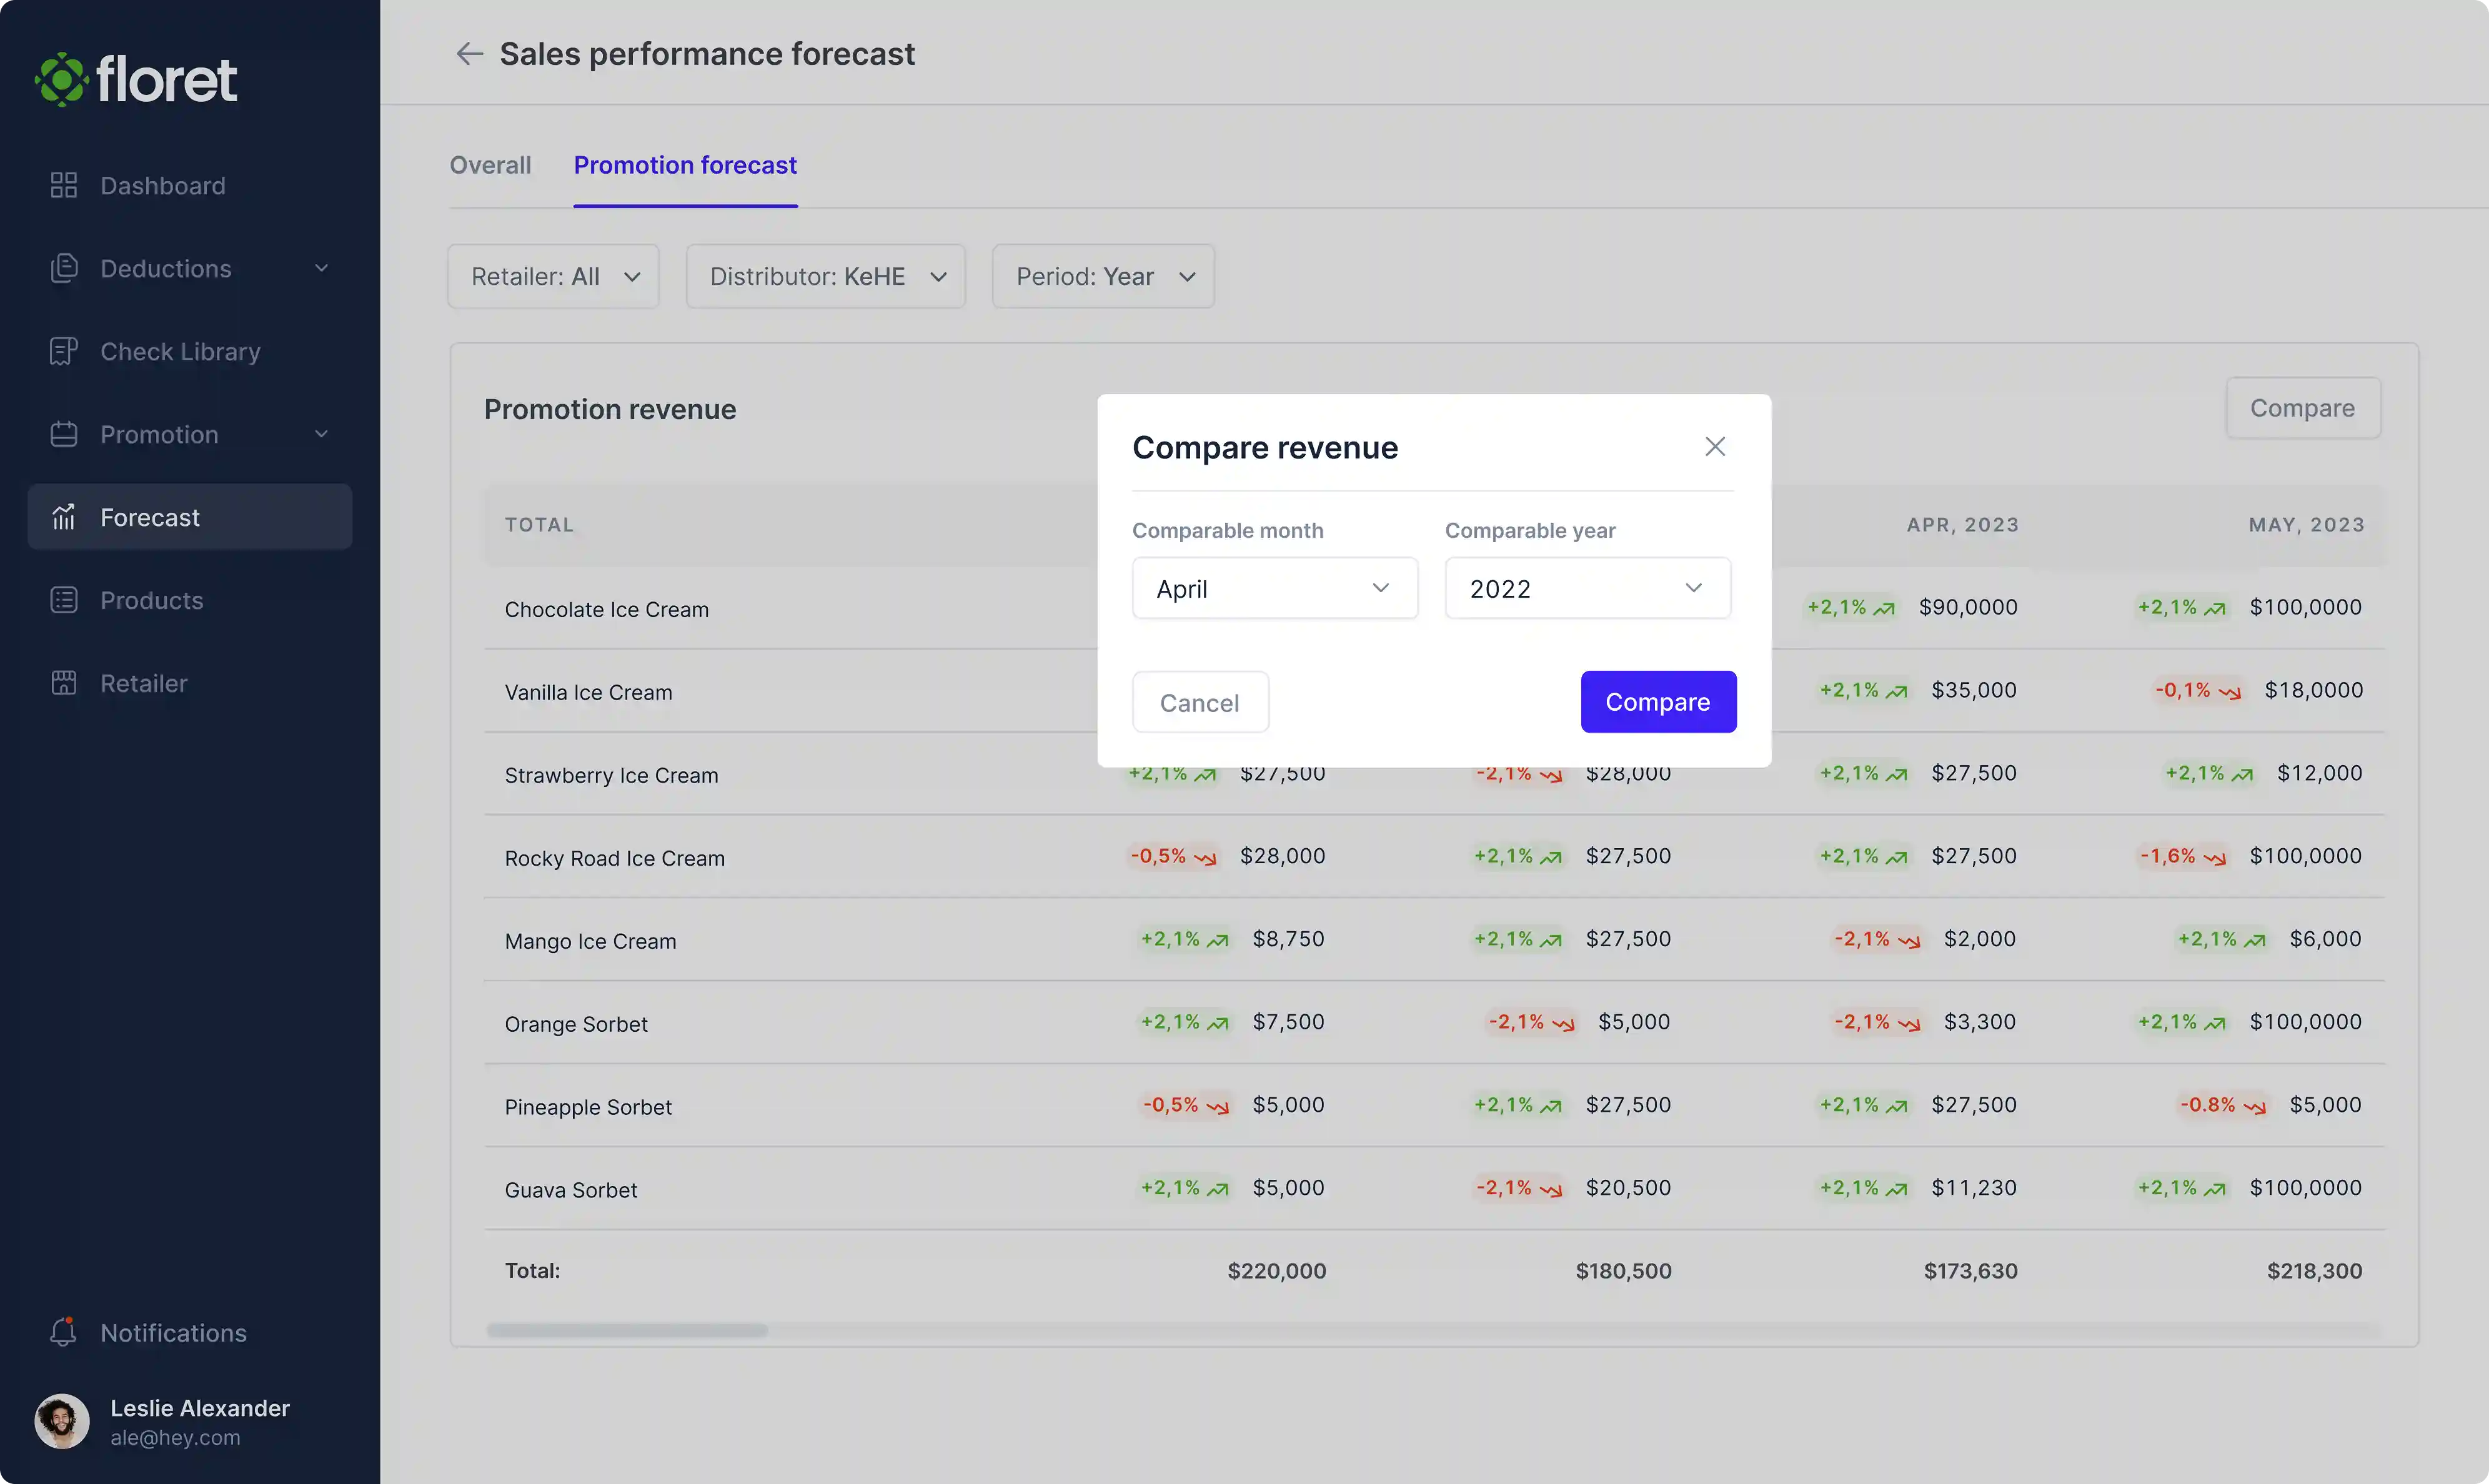Close the Compare revenue dialog
The width and height of the screenshot is (2489, 1484).
1715,446
